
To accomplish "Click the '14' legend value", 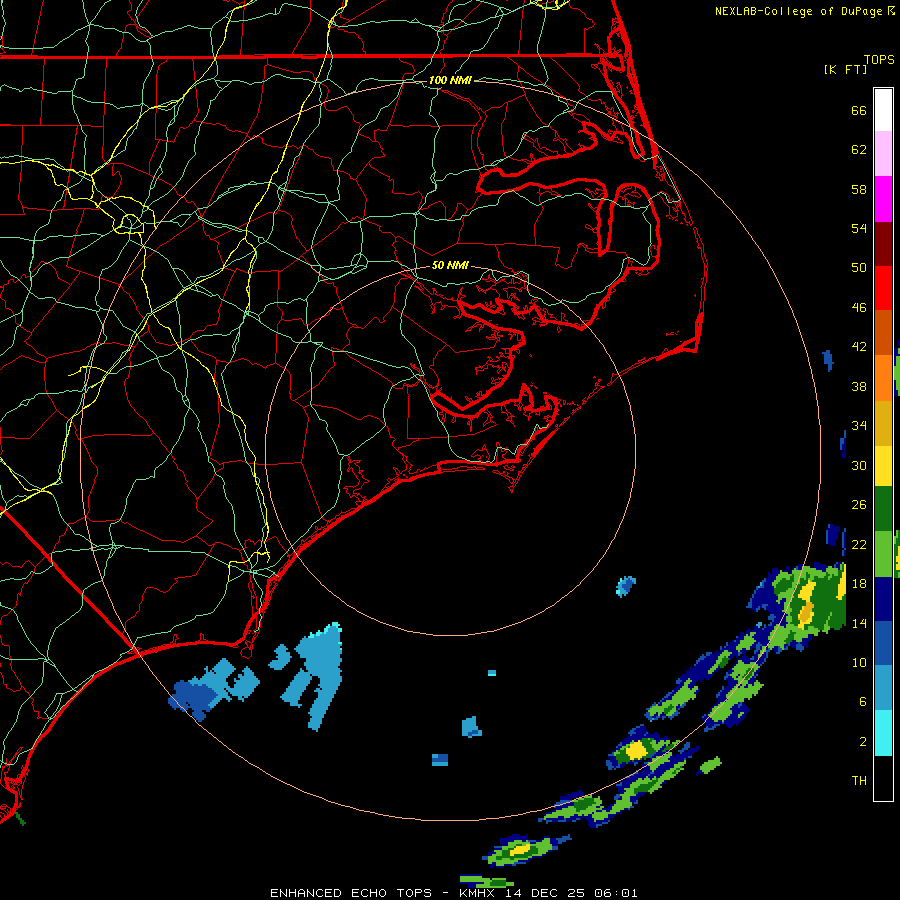I will [859, 623].
